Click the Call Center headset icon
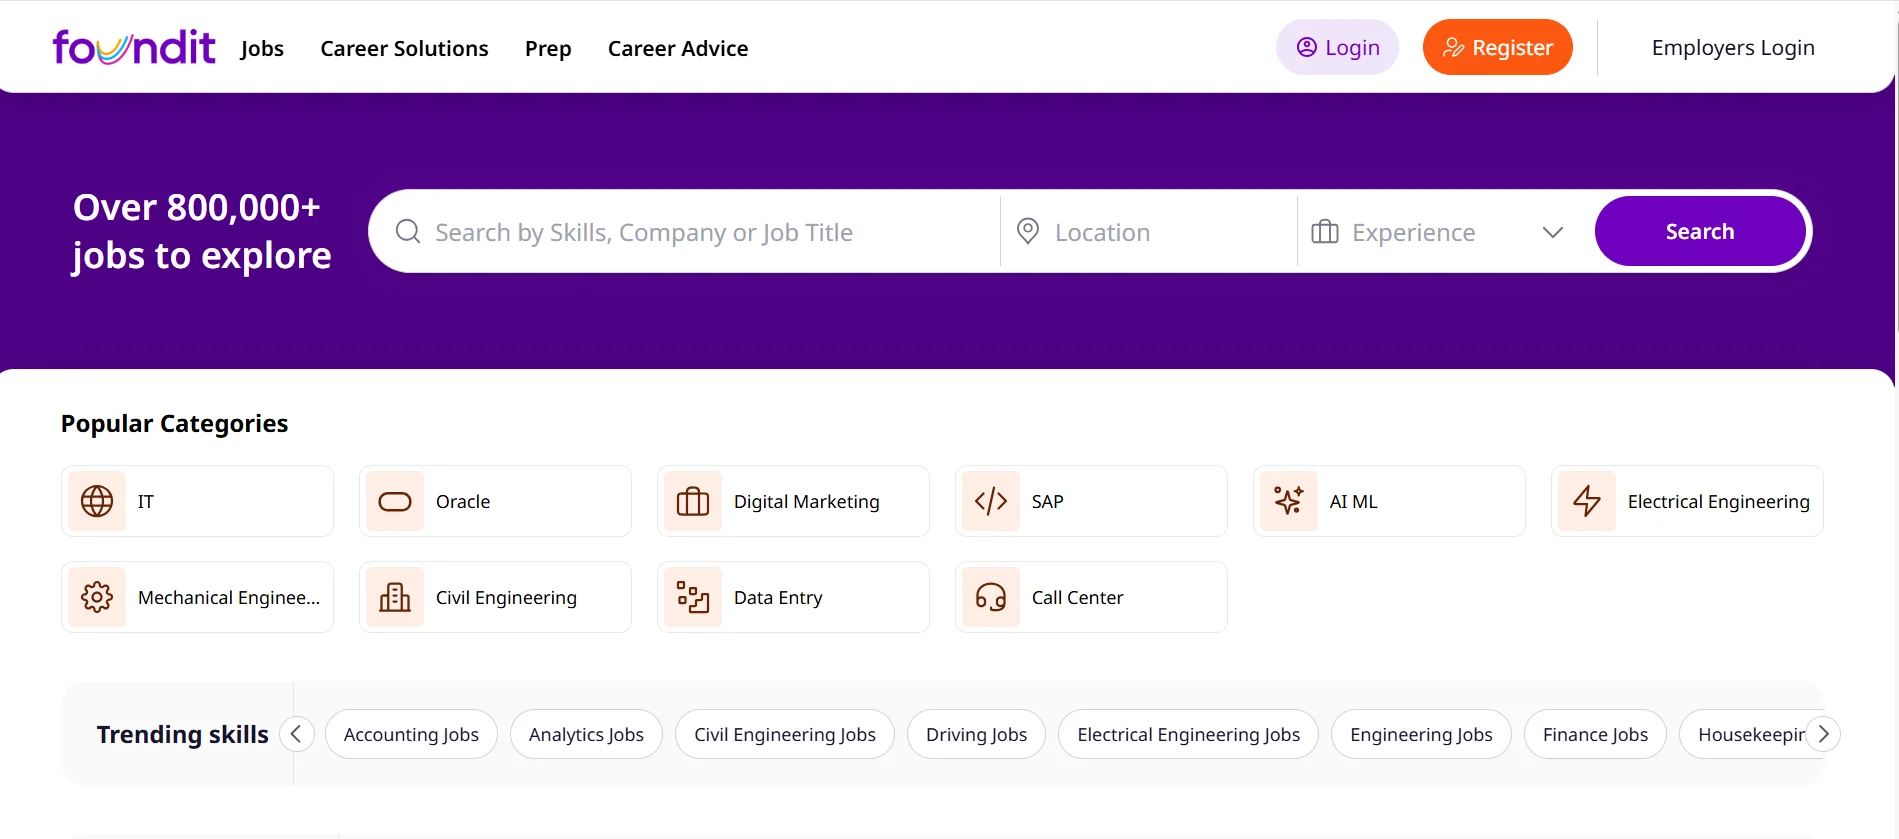The width and height of the screenshot is (1899, 839). 991,597
